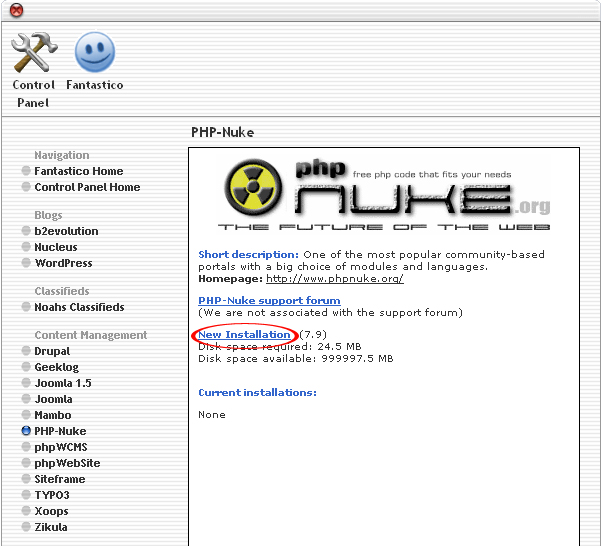This screenshot has width=602, height=546.
Task: Select Geeklog from the sidebar
Action: click(56, 367)
